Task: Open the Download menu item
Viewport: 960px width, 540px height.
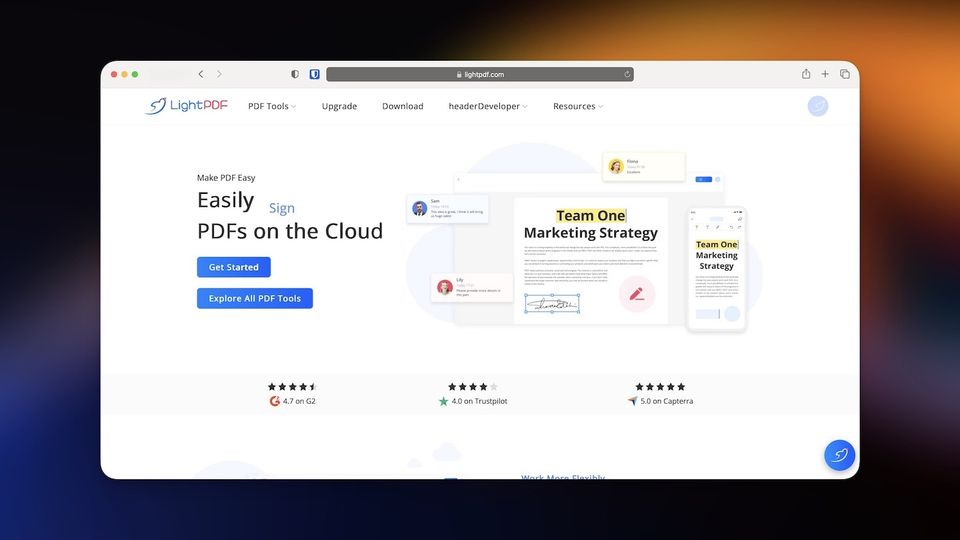Action: point(402,106)
